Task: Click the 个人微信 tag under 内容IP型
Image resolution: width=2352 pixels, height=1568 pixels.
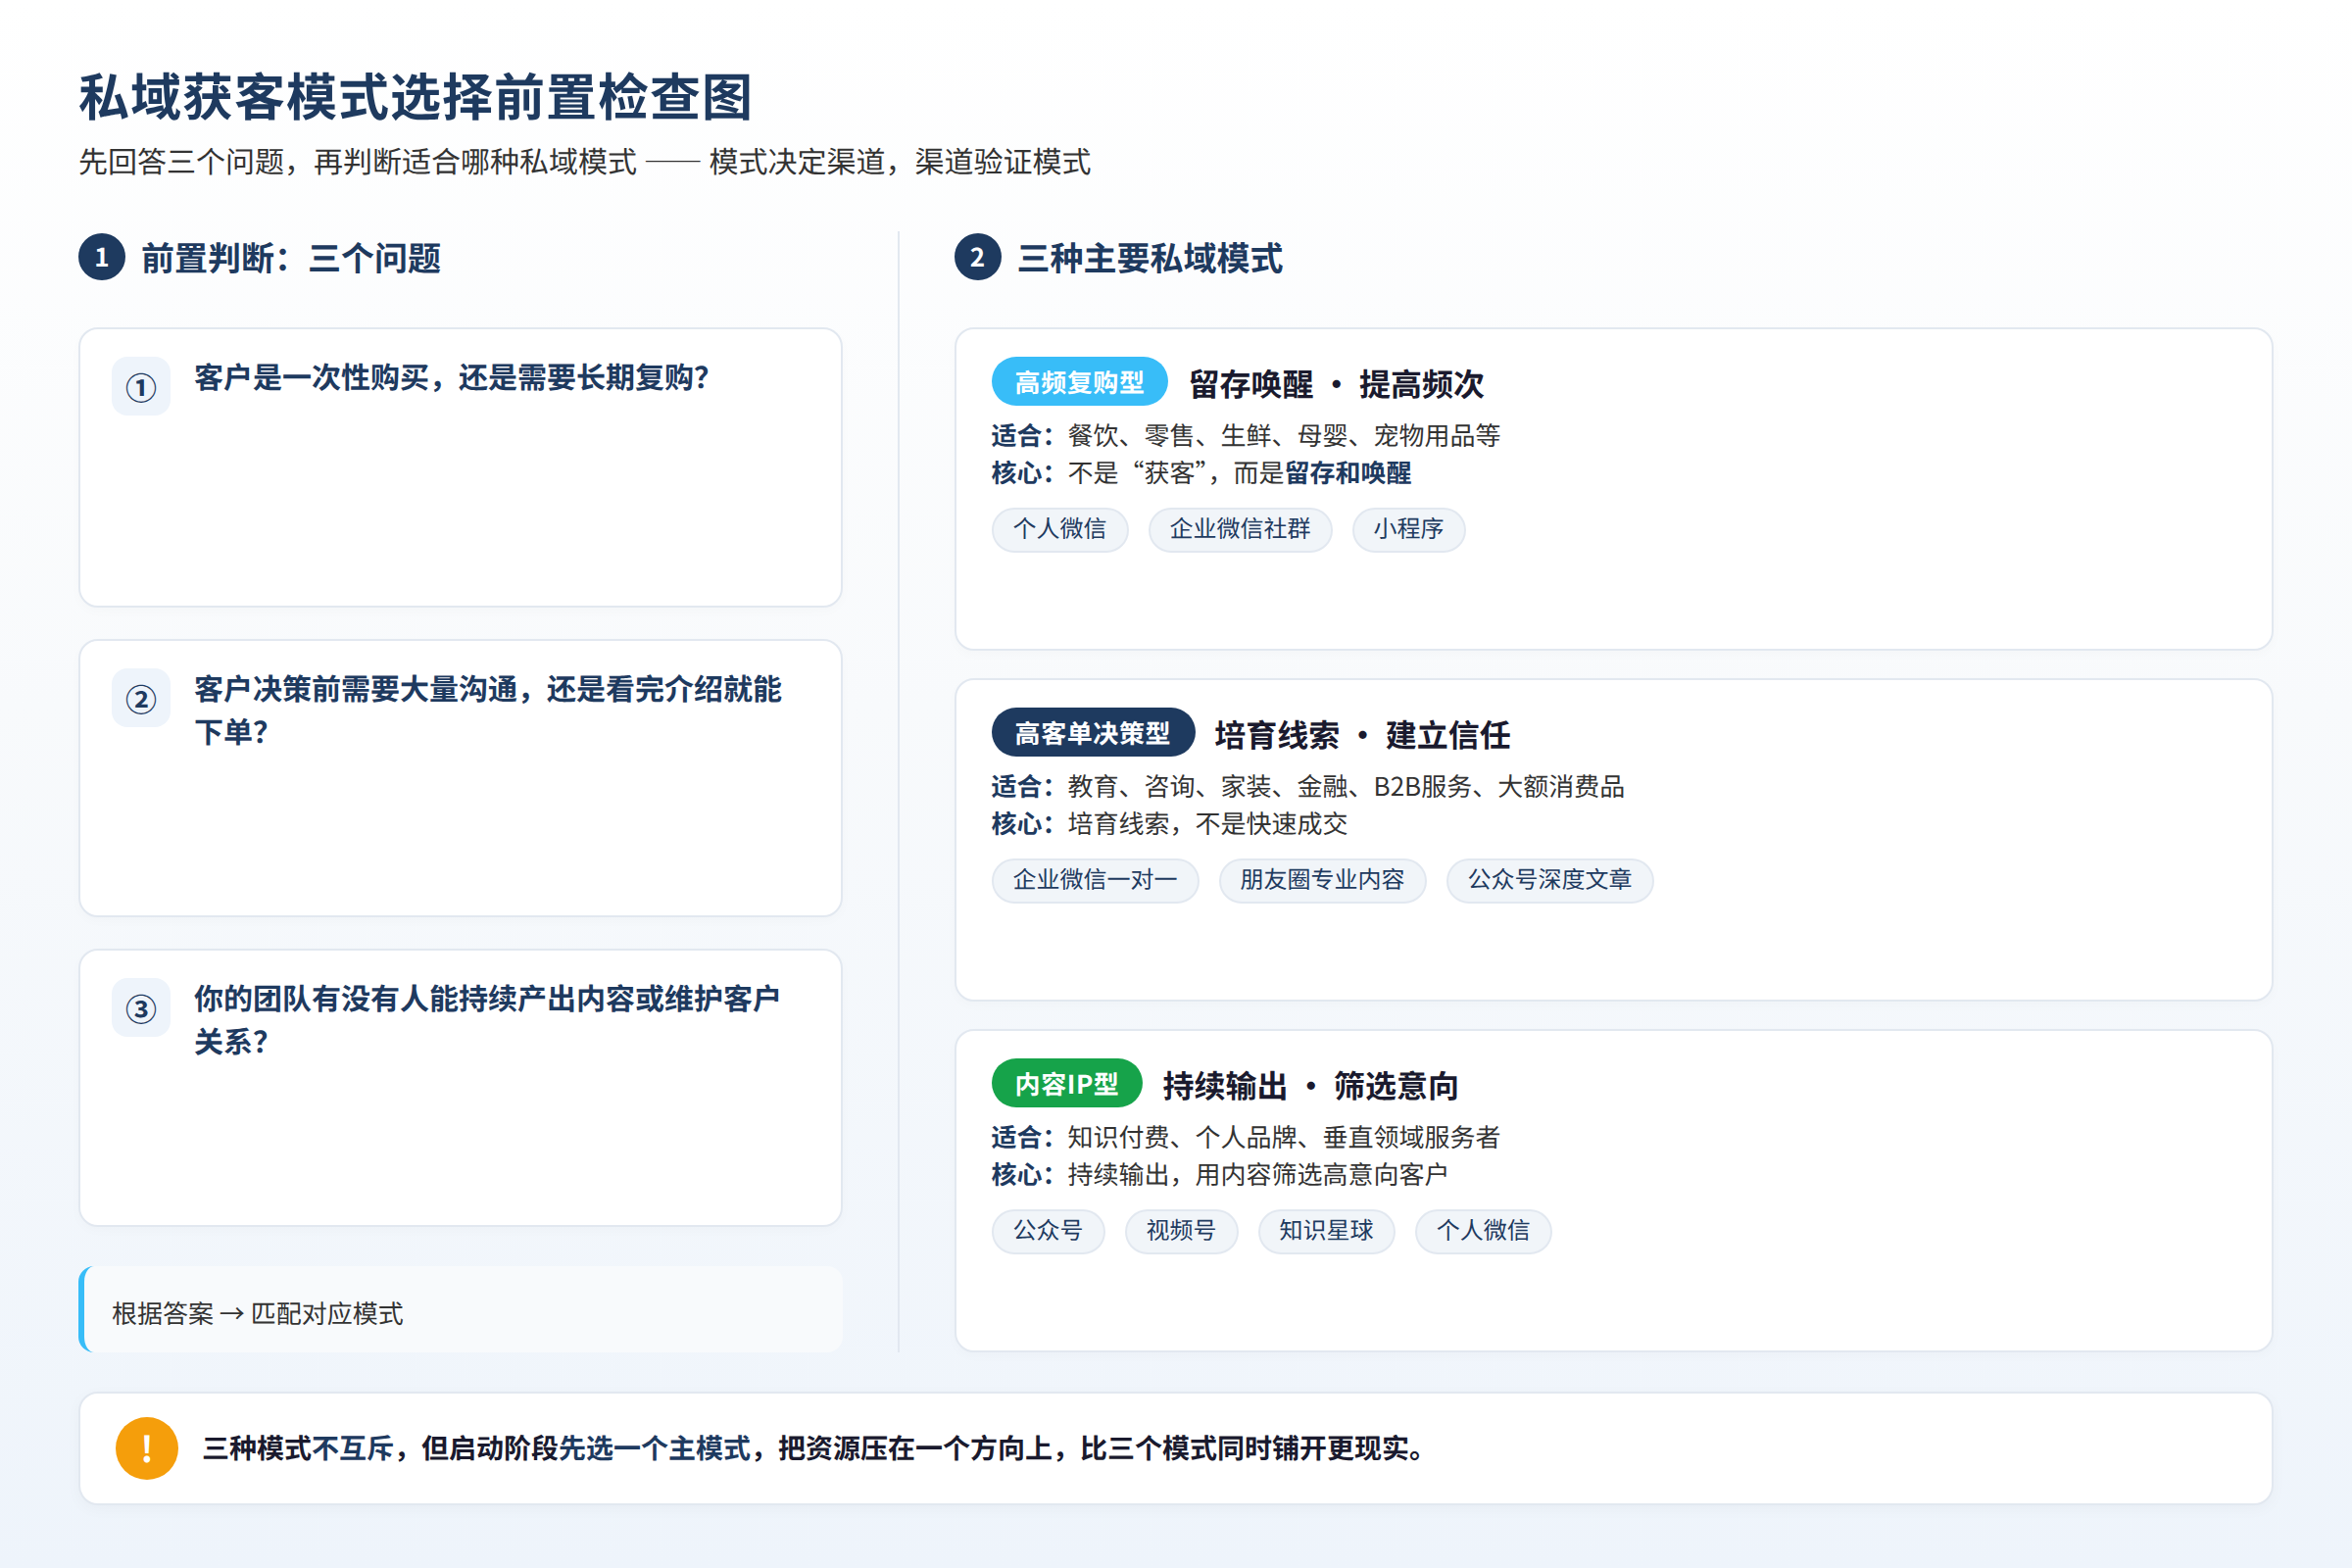Action: (x=1483, y=1231)
